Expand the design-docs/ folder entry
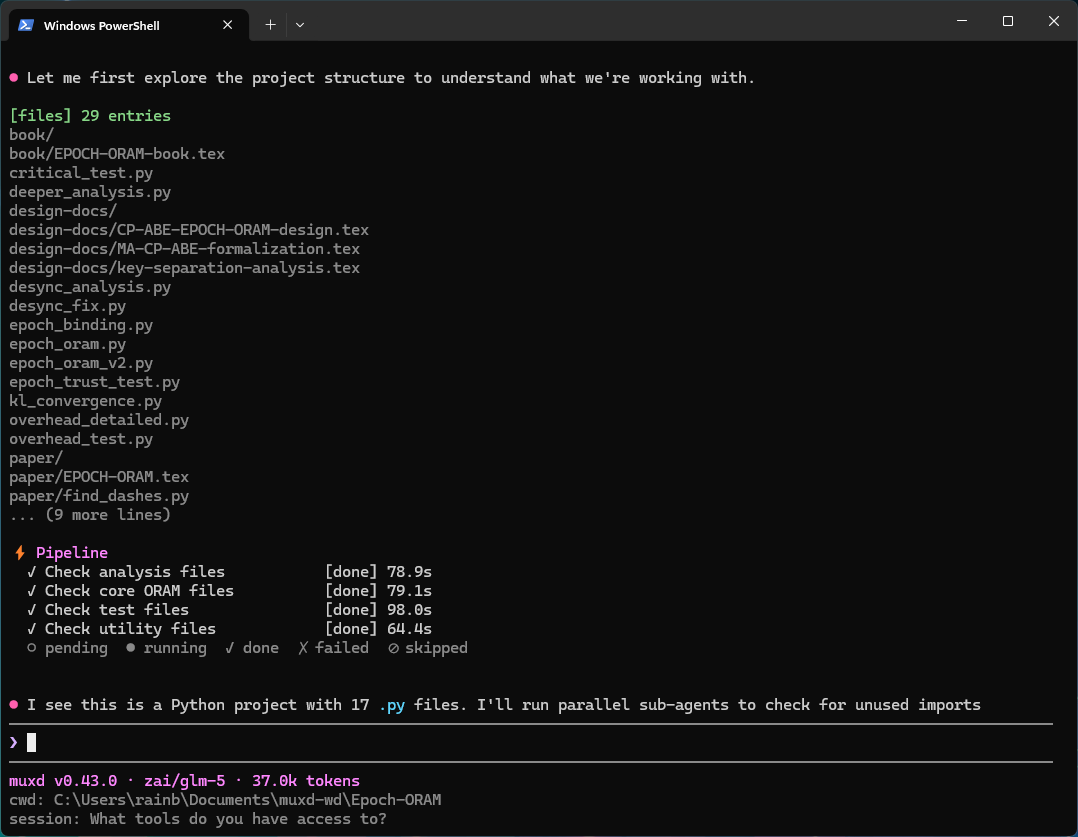This screenshot has width=1078, height=837. pos(63,210)
